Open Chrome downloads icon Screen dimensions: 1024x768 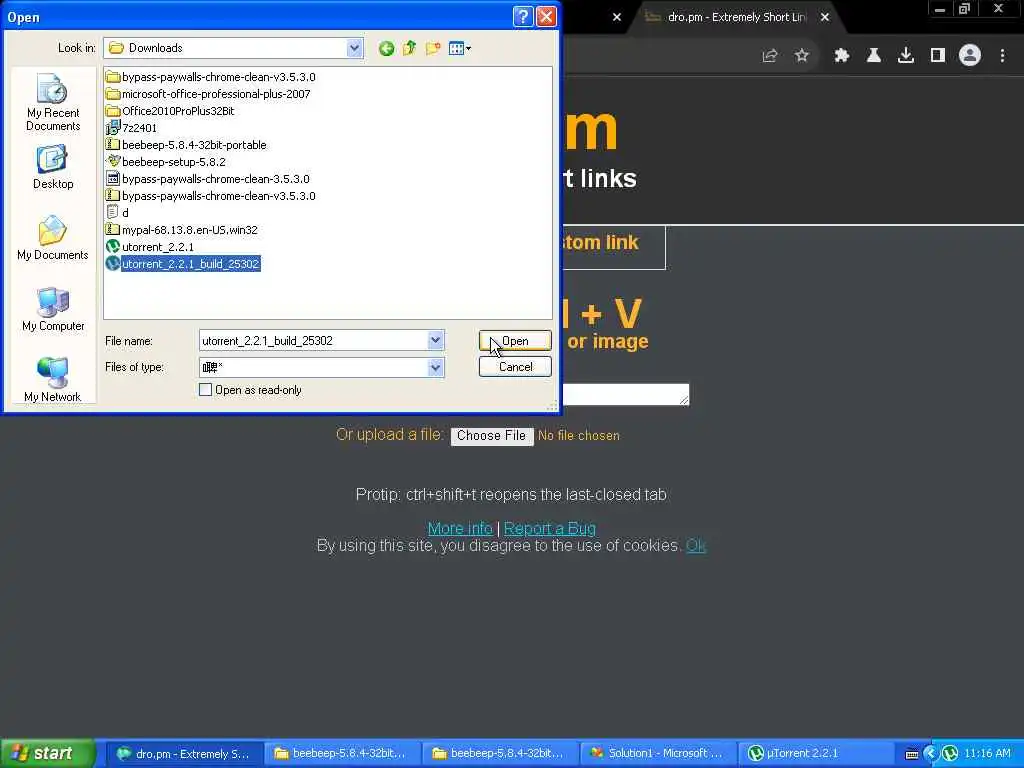click(x=906, y=56)
